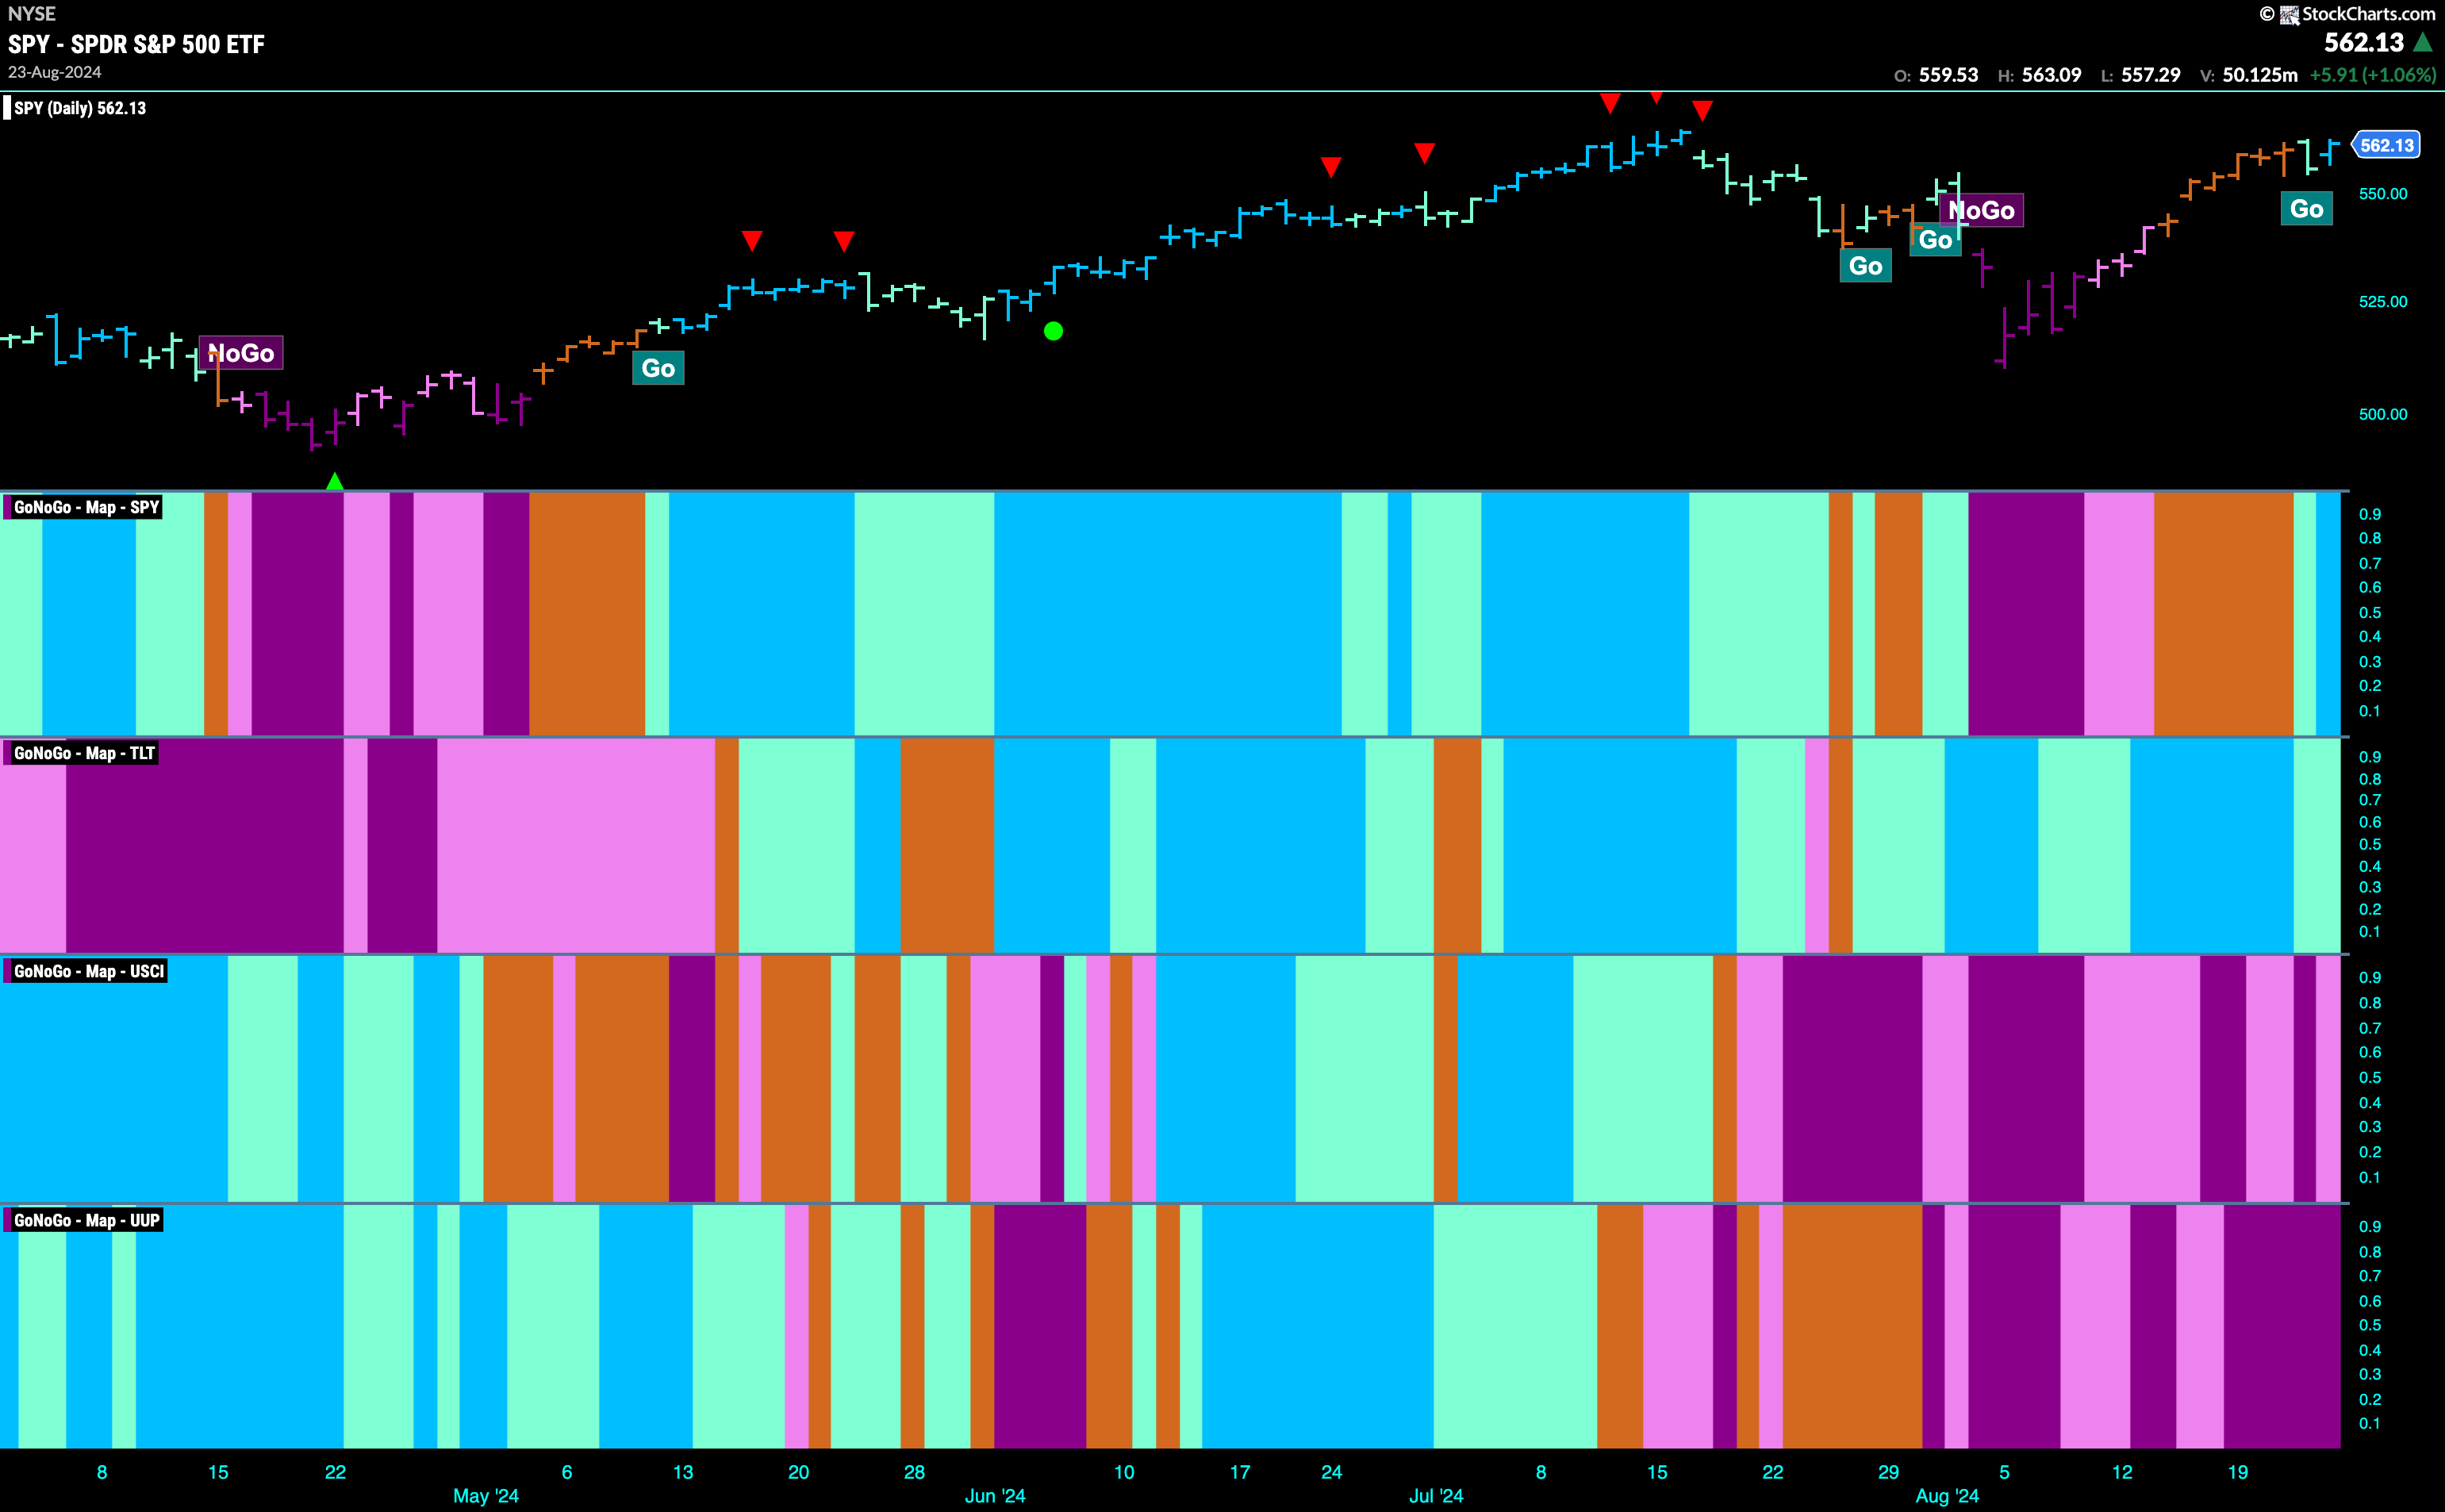Click the wide blue block in the UUP map in June
Screen dimensions: 2445x1512
[1317, 1326]
